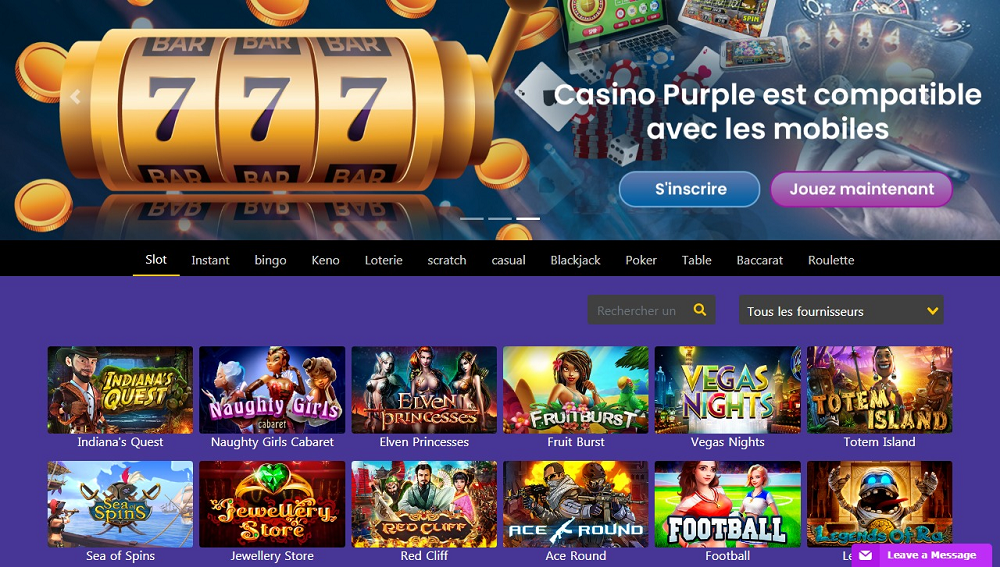Screen dimensions: 1000x567
Task: Click the Jouez maintenant button
Action: 862,189
